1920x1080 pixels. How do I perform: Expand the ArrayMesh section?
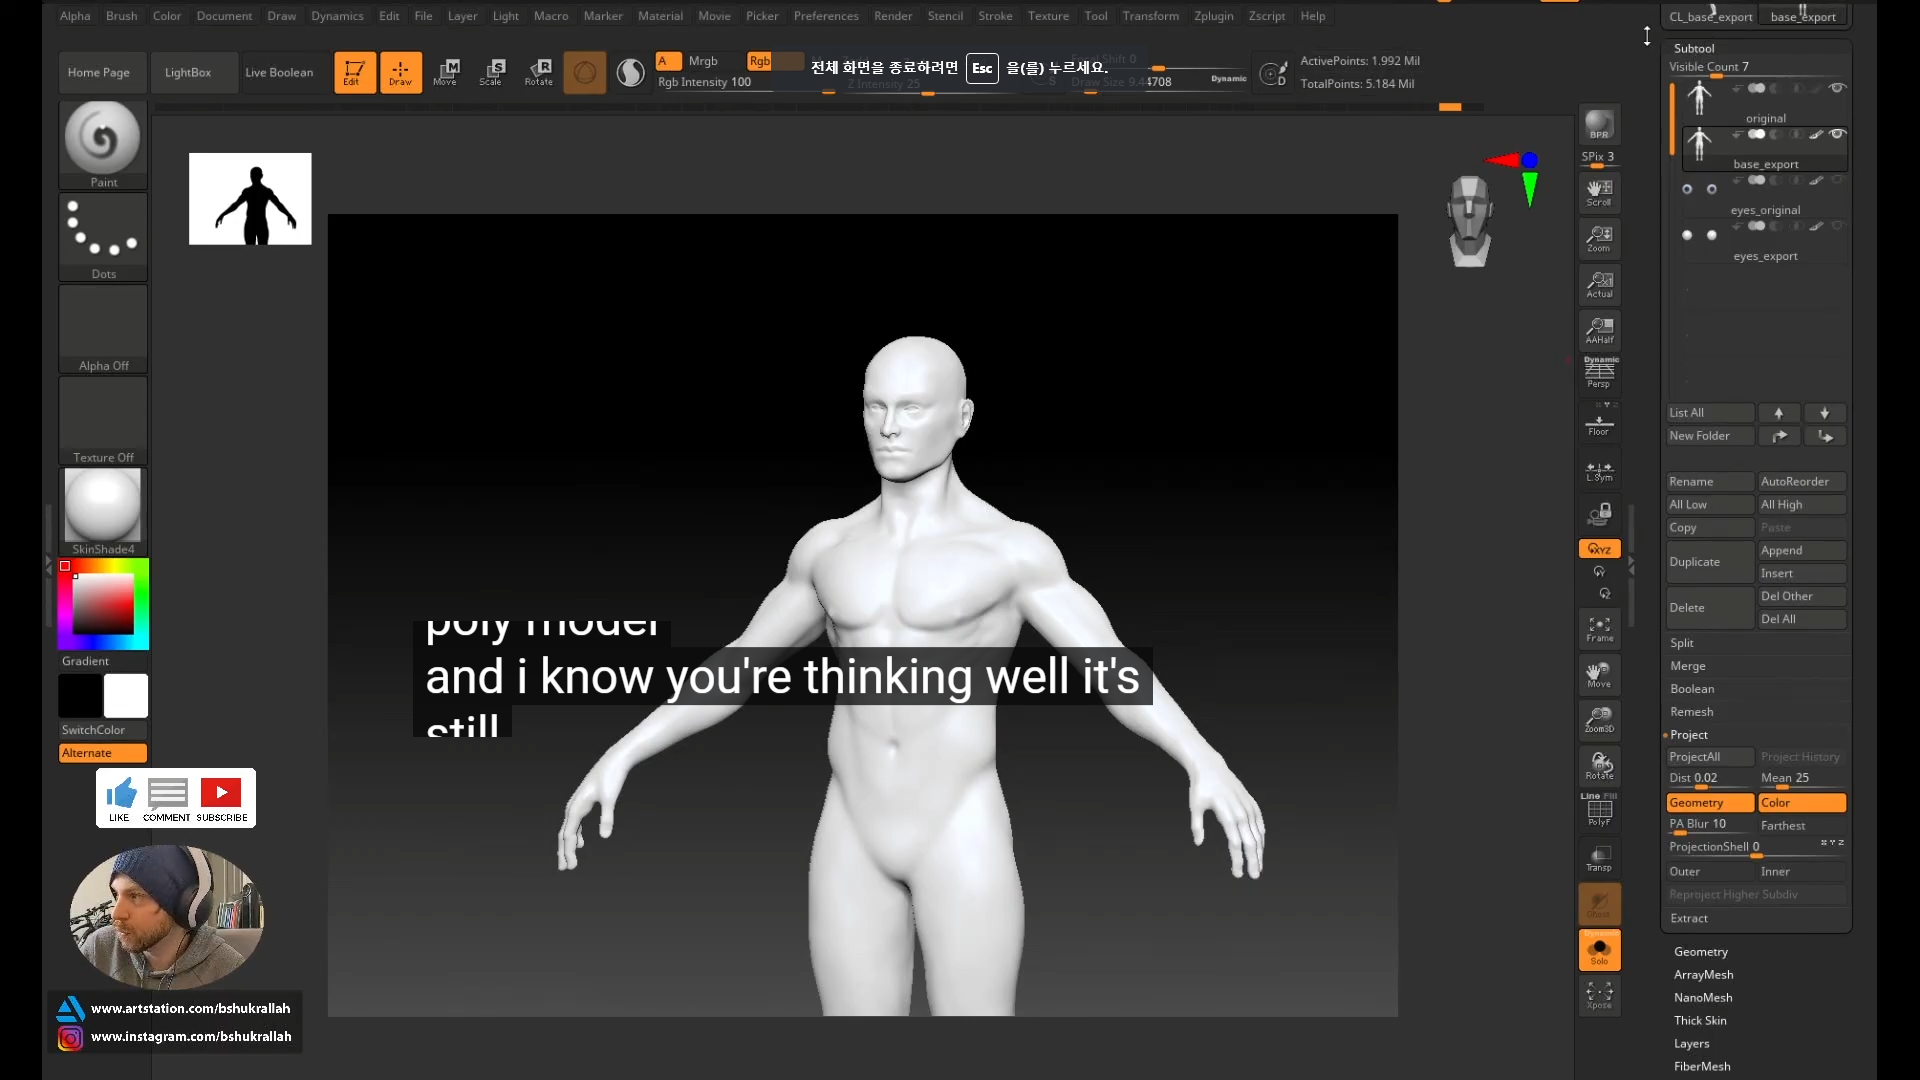coord(1703,975)
